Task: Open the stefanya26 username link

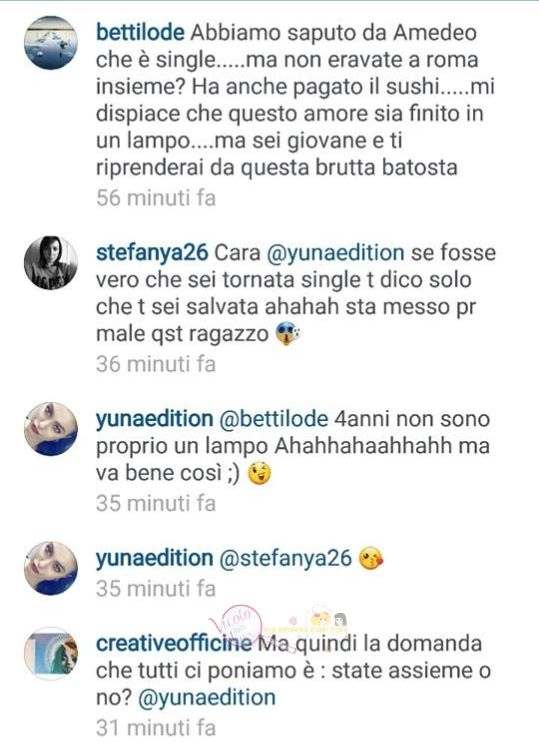Action: pyautogui.click(x=152, y=253)
